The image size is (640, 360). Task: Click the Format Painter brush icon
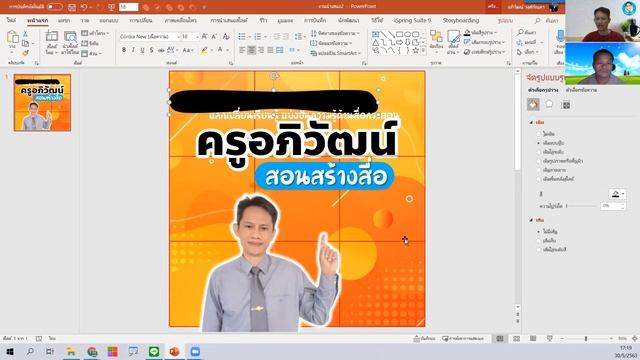(25, 53)
